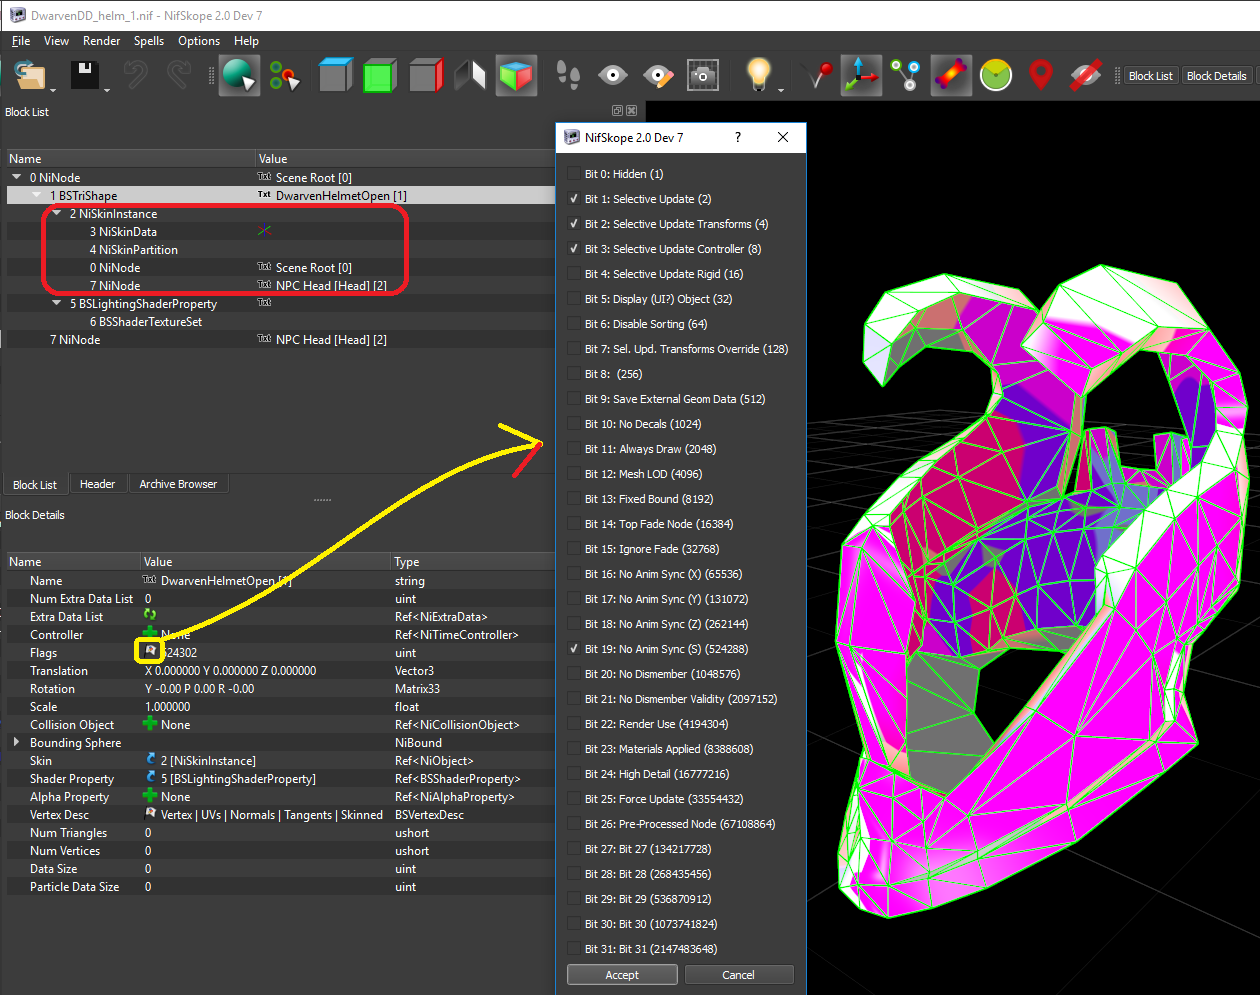Switch to the Header tab
The image size is (1260, 995).
click(97, 484)
